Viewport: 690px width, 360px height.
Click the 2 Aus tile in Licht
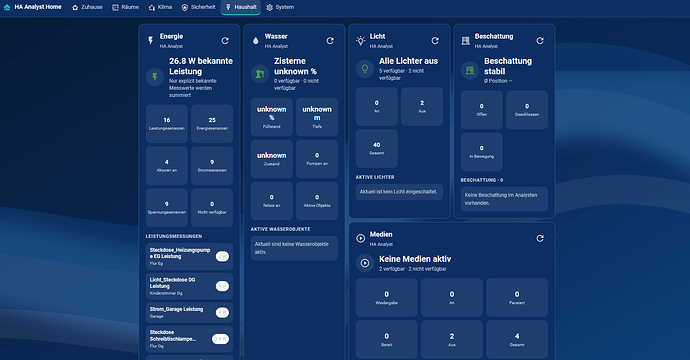422,107
